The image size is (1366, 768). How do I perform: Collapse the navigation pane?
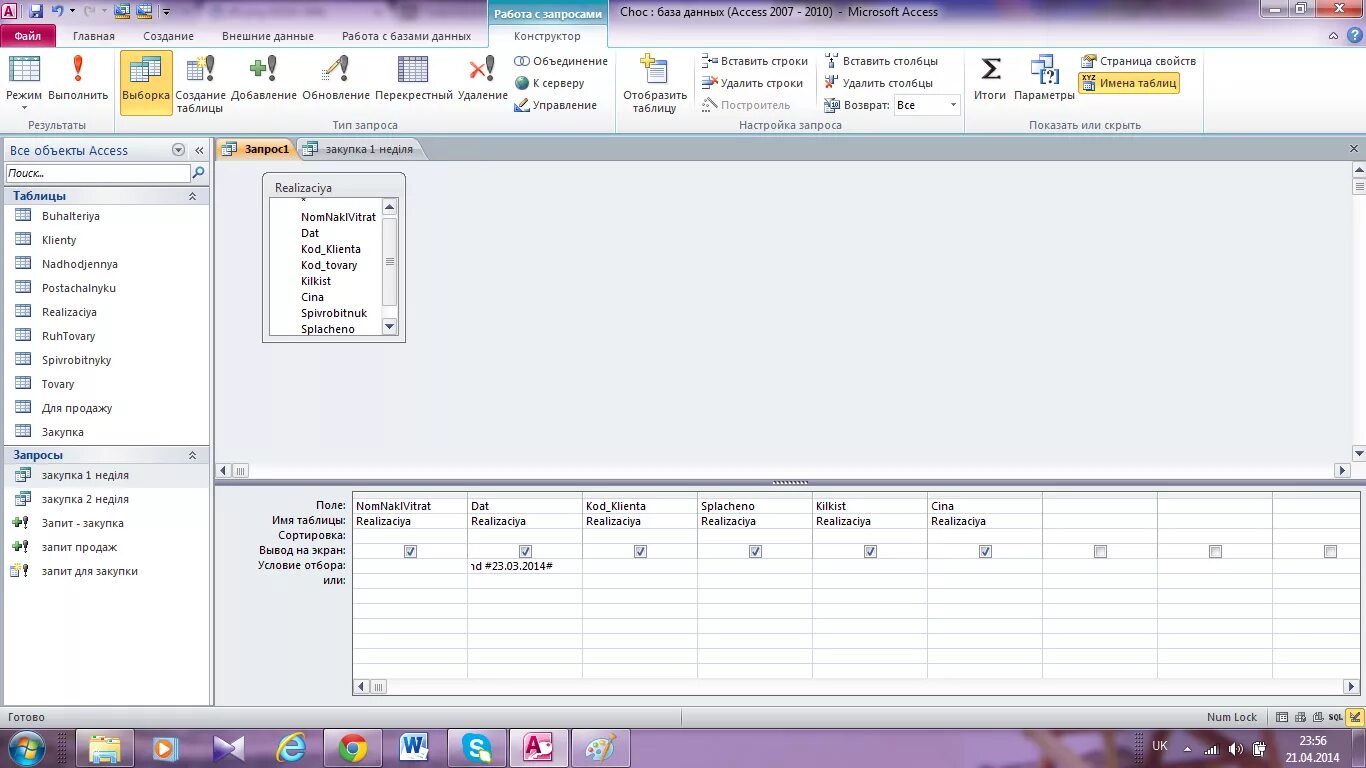199,150
